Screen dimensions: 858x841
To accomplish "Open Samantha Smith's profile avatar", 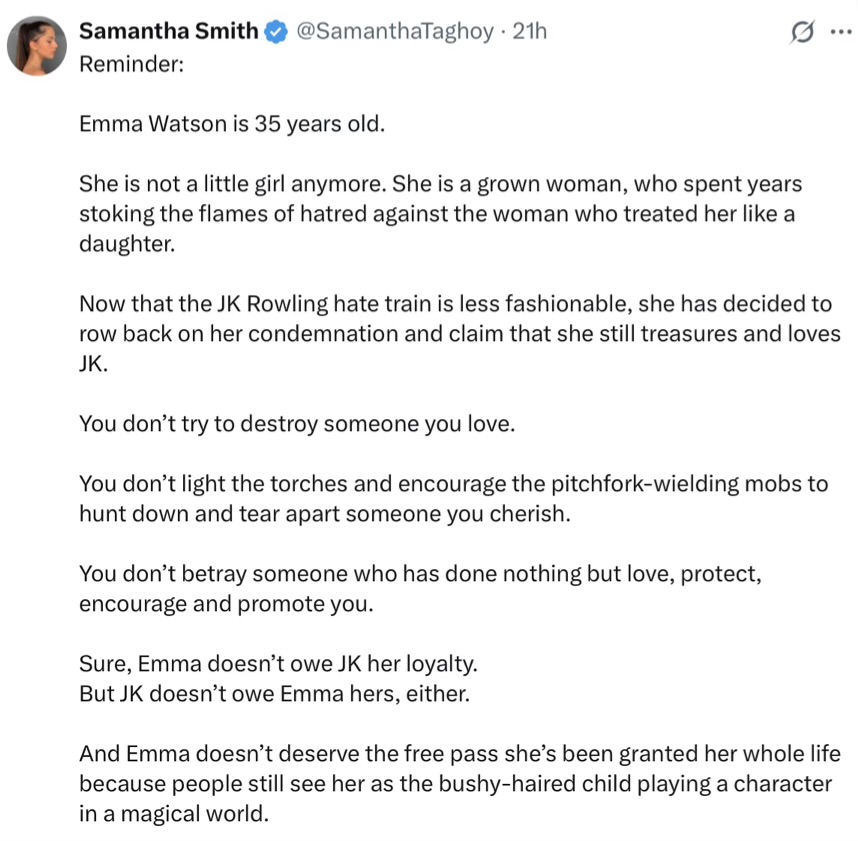I will pyautogui.click(x=37, y=45).
